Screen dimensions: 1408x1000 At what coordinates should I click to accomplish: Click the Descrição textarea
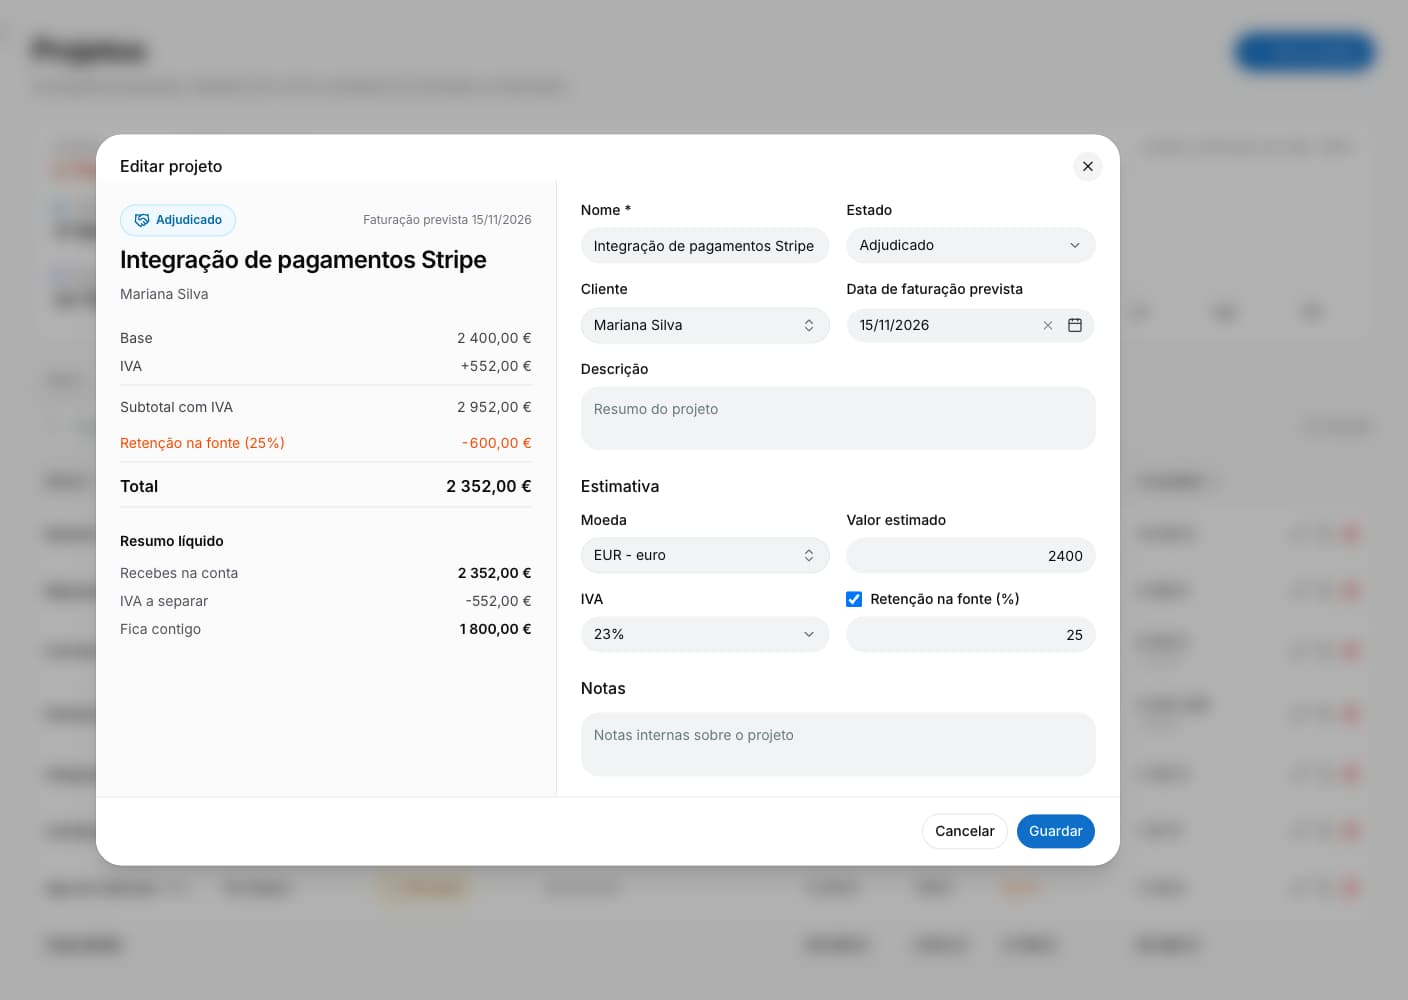coord(838,418)
